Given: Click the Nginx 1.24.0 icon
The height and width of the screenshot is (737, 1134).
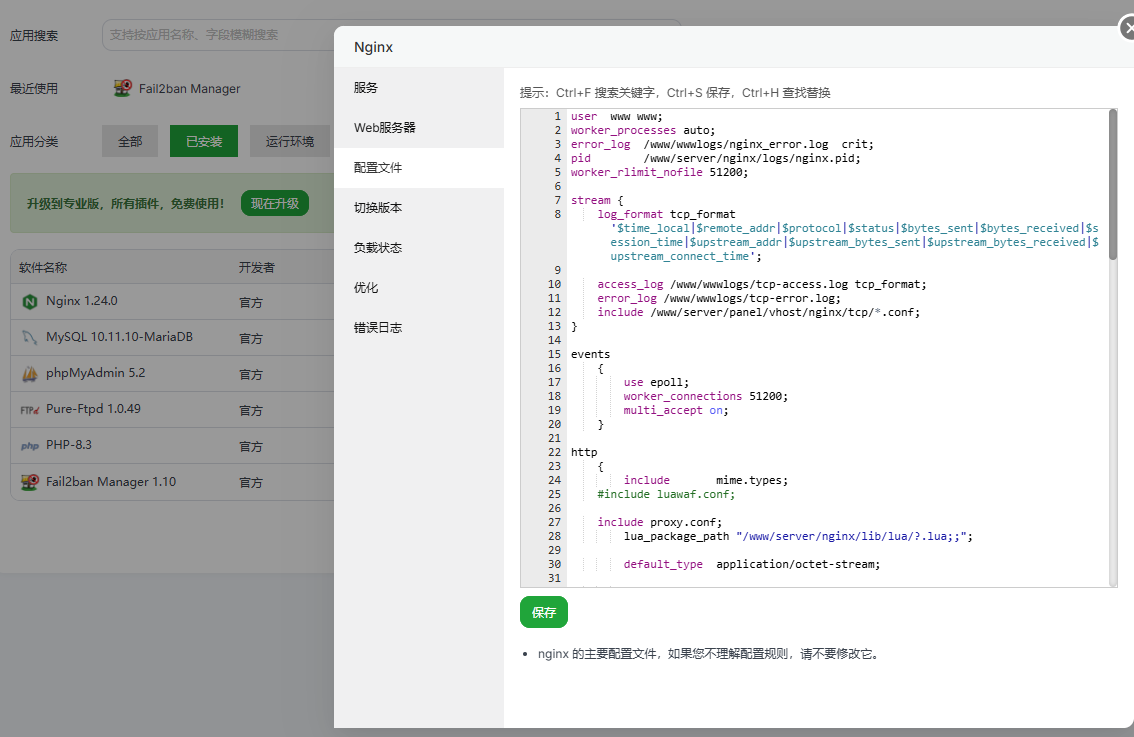Looking at the screenshot, I should tap(29, 301).
